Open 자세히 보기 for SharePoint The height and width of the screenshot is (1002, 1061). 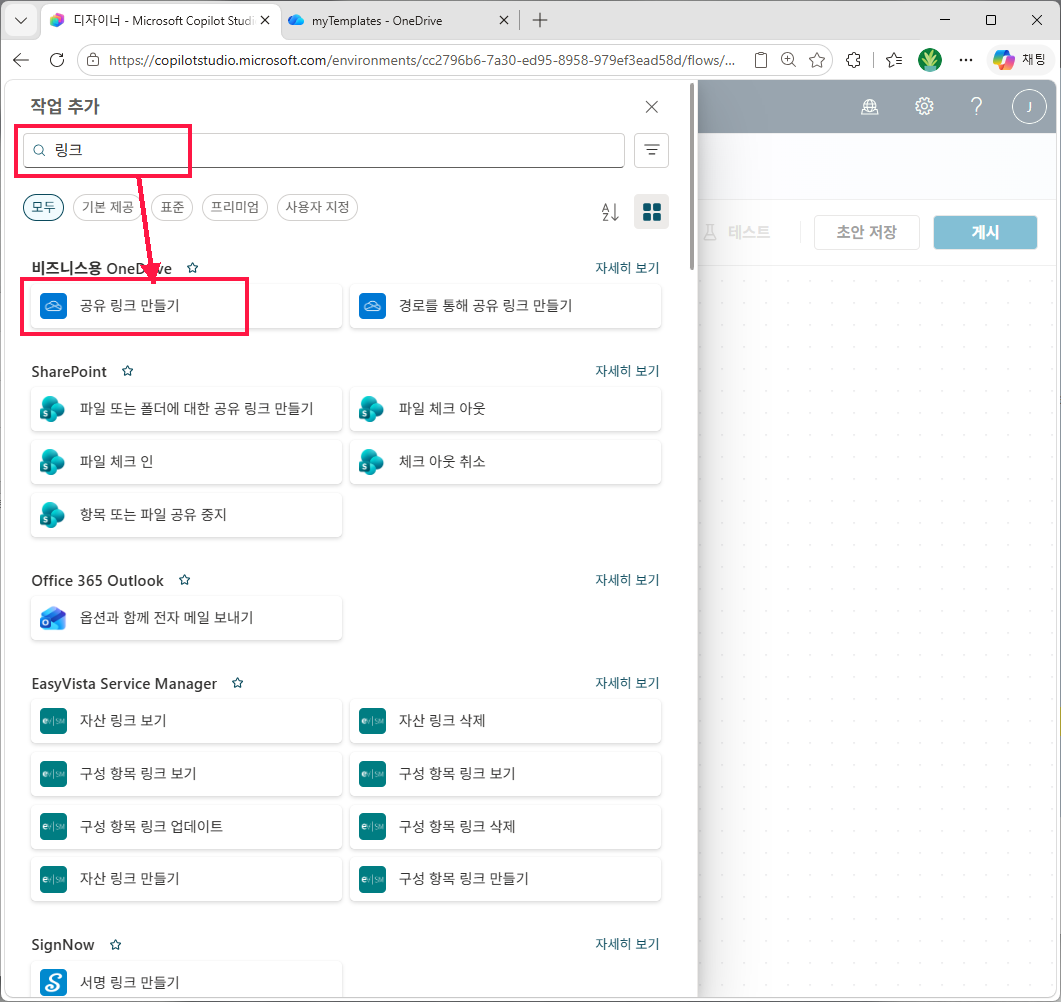[627, 371]
